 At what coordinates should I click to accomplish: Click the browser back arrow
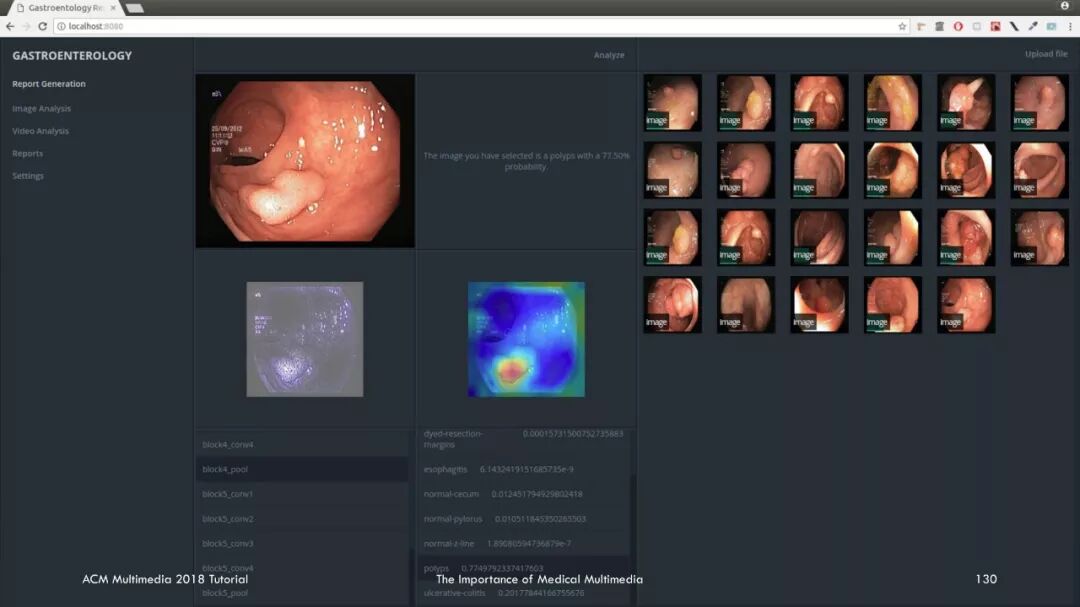pos(10,26)
